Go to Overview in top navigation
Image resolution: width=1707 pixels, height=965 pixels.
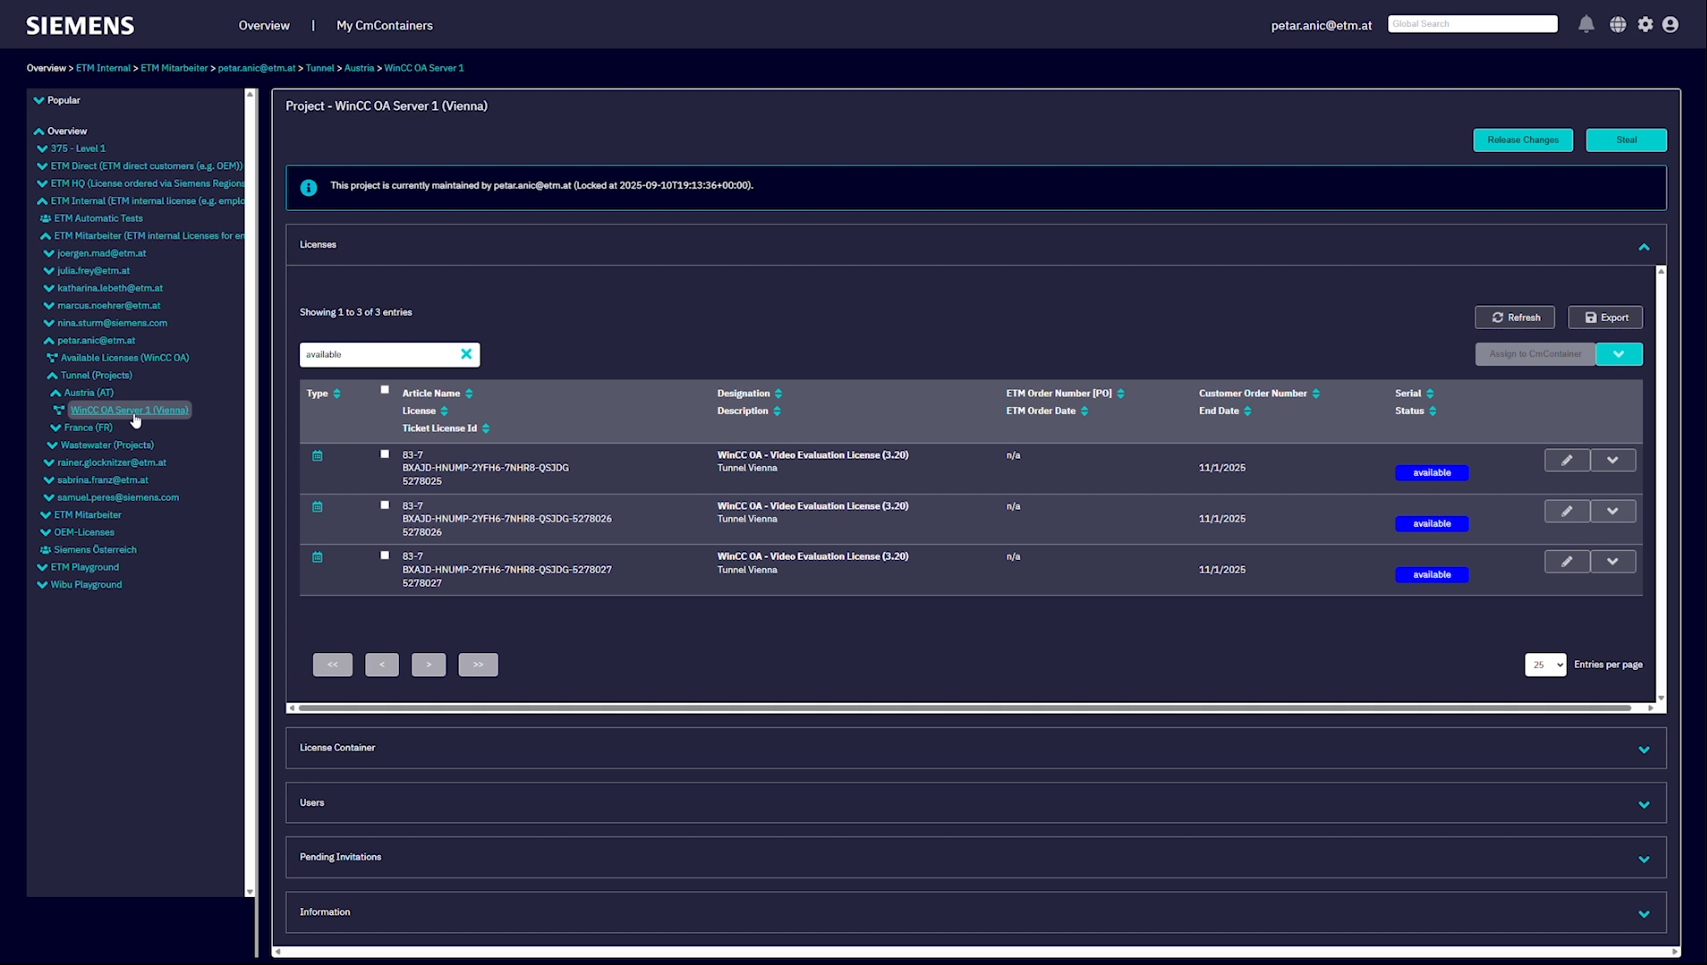(x=264, y=25)
